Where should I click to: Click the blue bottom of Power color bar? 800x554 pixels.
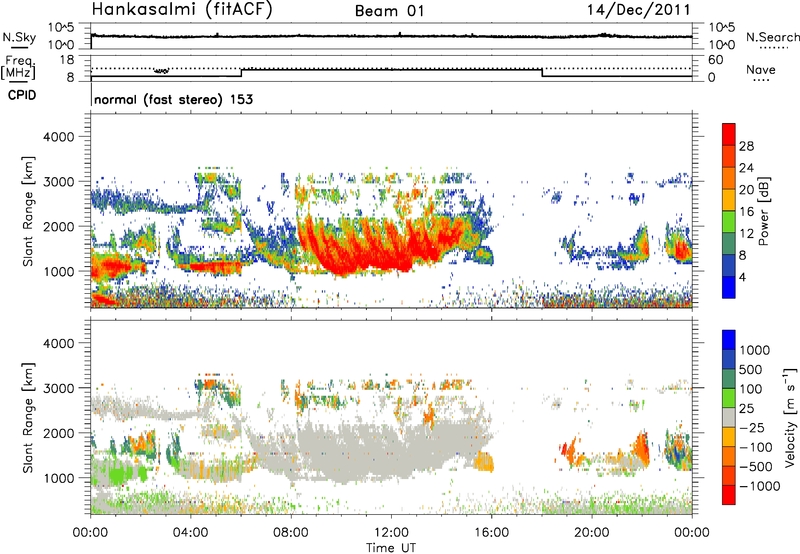[729, 287]
